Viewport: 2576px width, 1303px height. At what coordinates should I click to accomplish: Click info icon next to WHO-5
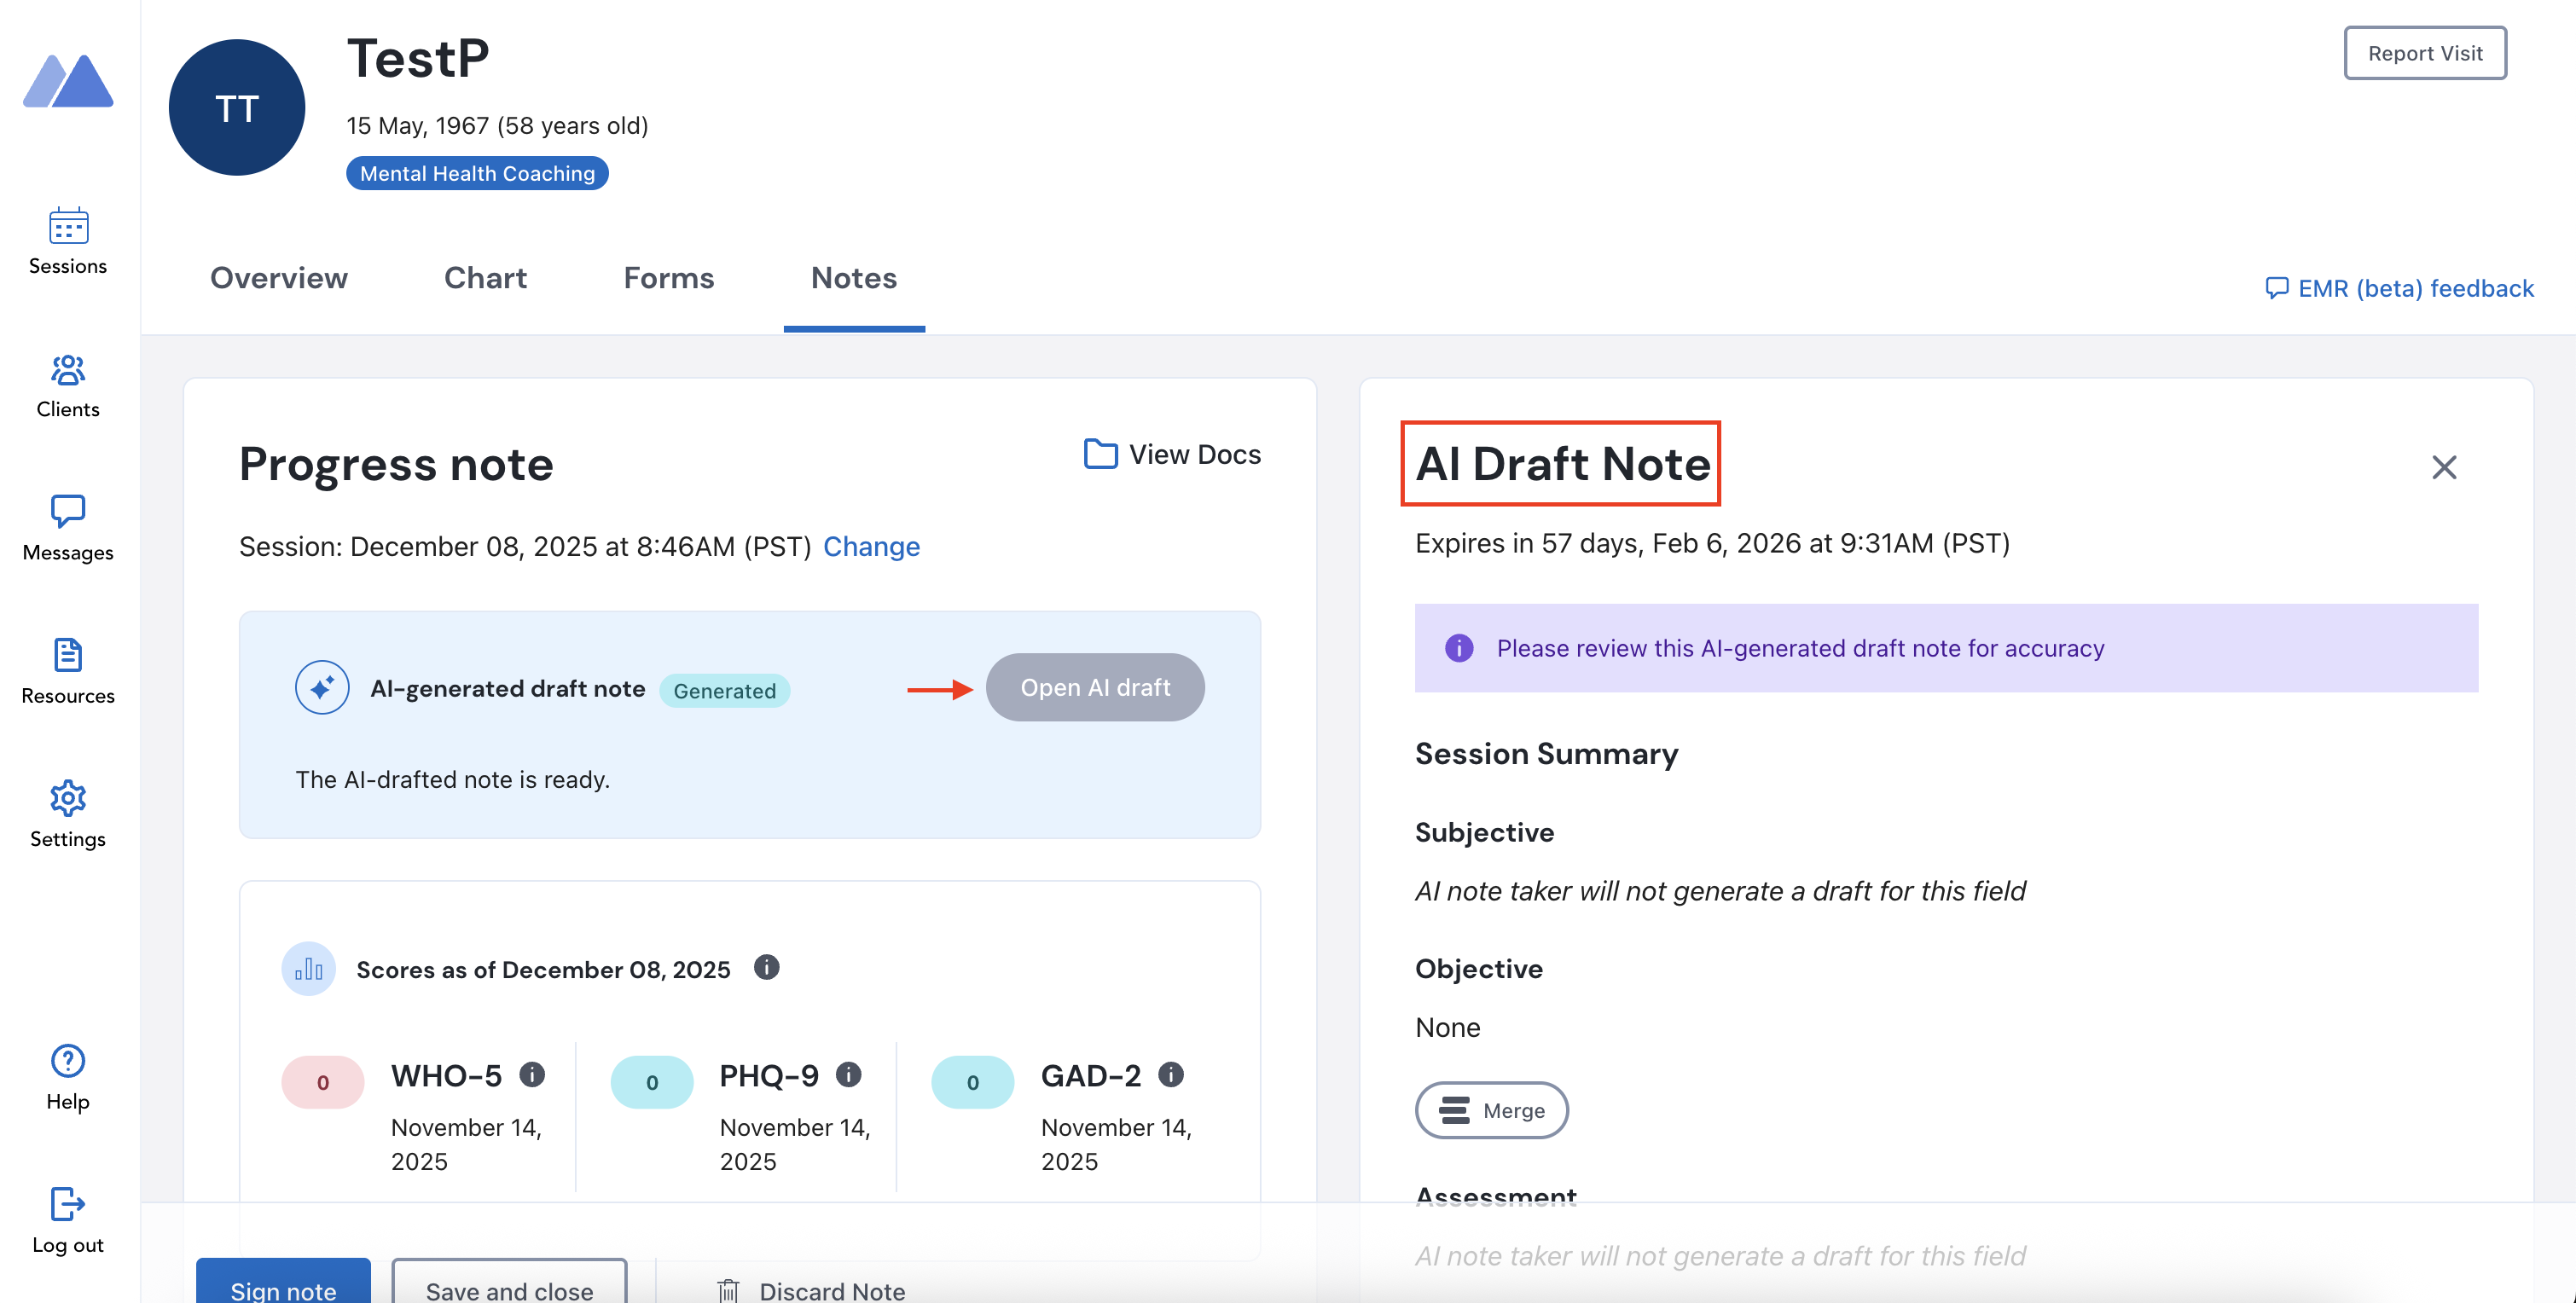click(x=532, y=1075)
